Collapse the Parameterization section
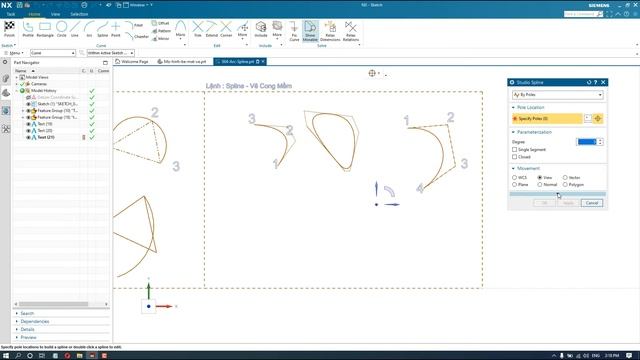 [513, 132]
